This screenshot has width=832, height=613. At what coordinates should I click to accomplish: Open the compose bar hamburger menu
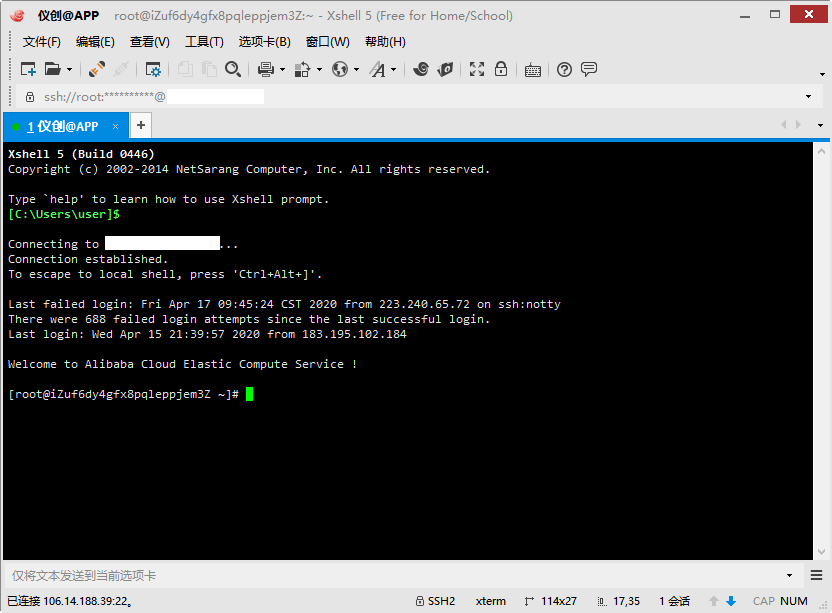(x=817, y=575)
